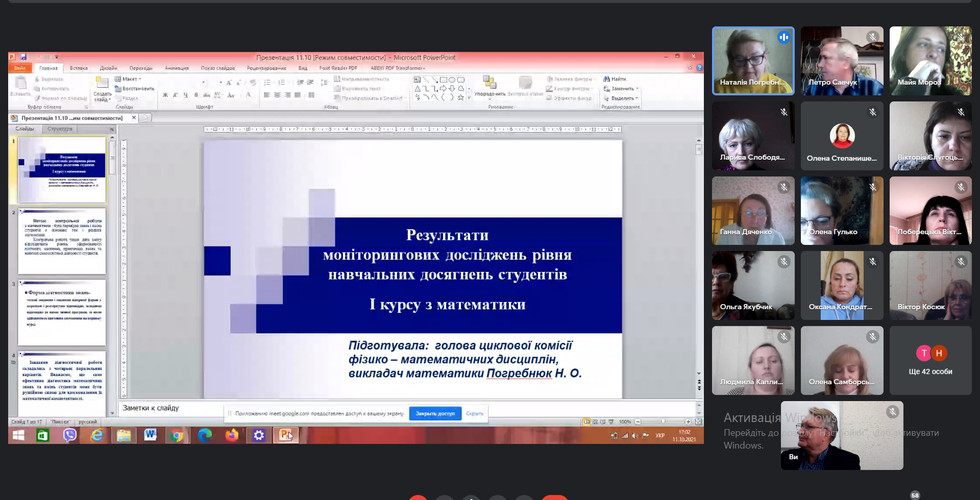Open Направление текста (Text Direction) dropdown
The width and height of the screenshot is (980, 500).
pyautogui.click(x=362, y=79)
